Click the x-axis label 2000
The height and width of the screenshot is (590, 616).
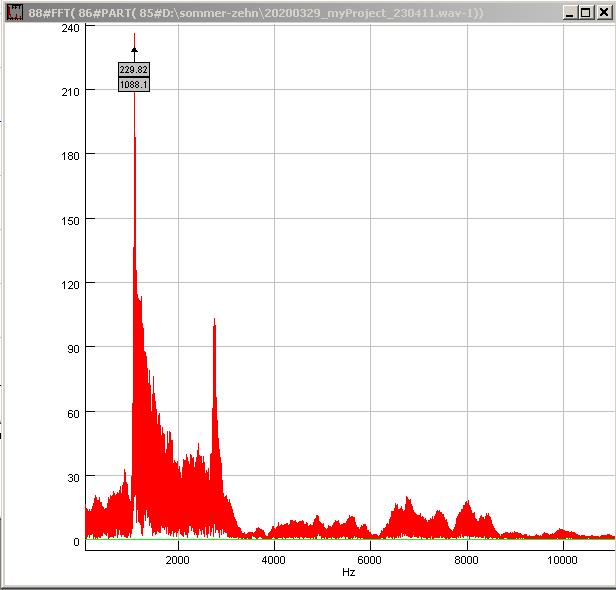pyautogui.click(x=178, y=560)
